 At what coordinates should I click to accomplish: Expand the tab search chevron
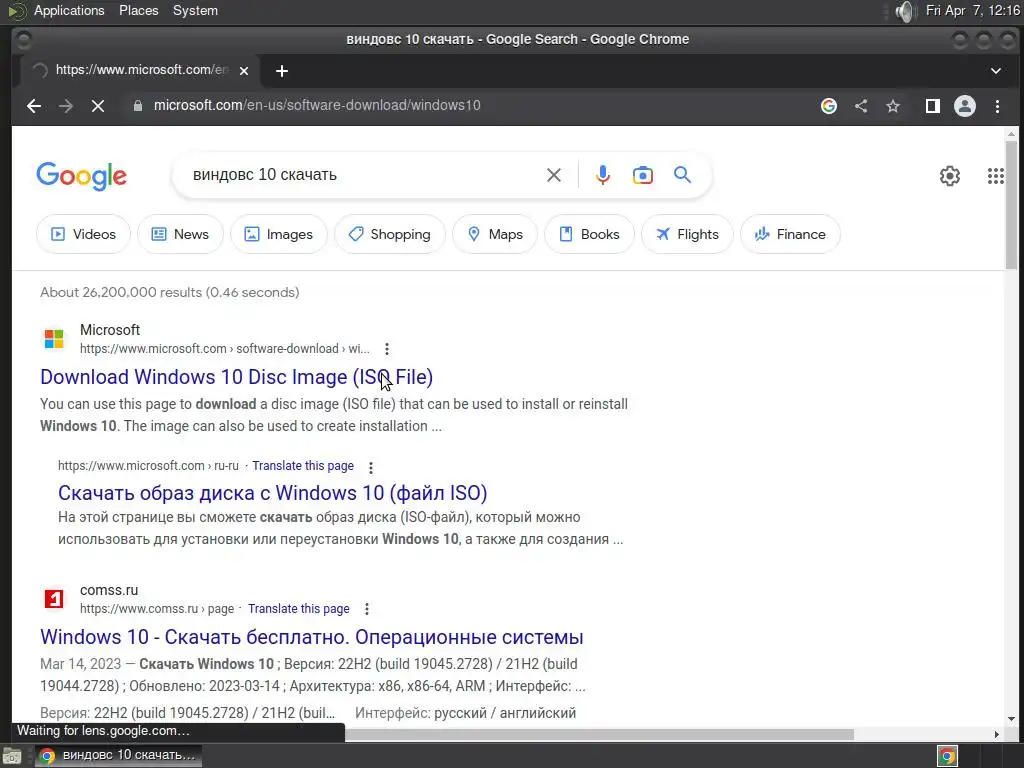click(996, 71)
